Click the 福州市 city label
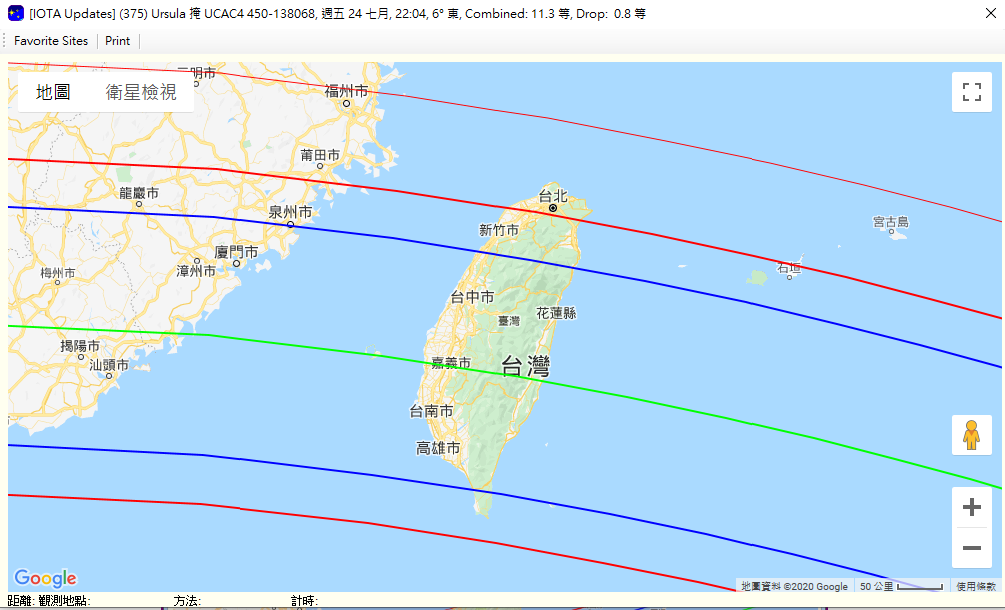Screen dimensions: 1005x610 point(346,92)
